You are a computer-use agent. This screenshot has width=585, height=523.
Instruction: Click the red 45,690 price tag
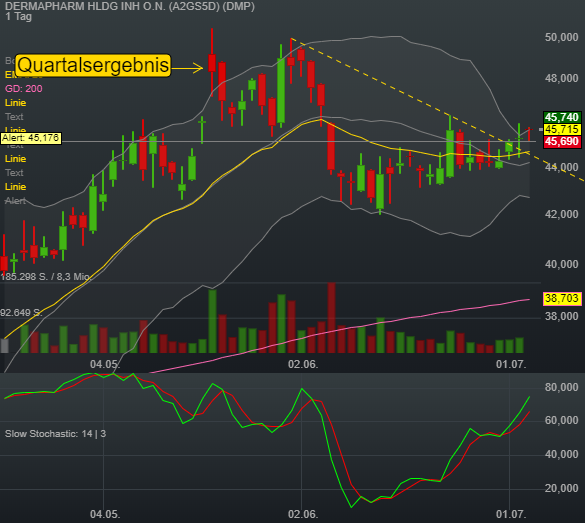(x=561, y=141)
